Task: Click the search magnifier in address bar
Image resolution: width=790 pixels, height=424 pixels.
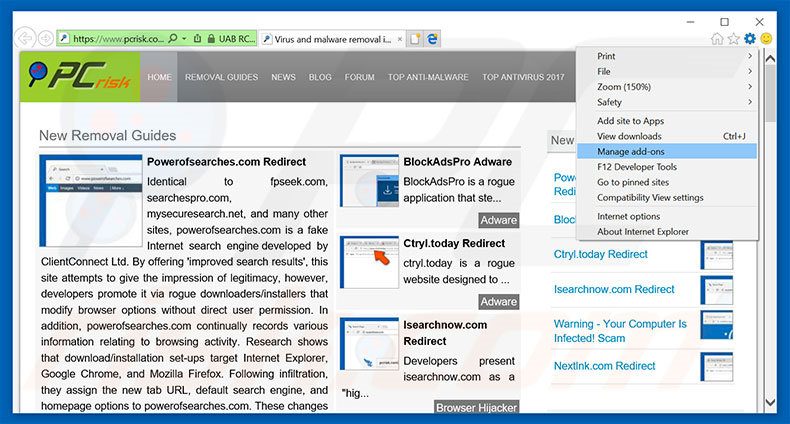Action: pyautogui.click(x=173, y=38)
